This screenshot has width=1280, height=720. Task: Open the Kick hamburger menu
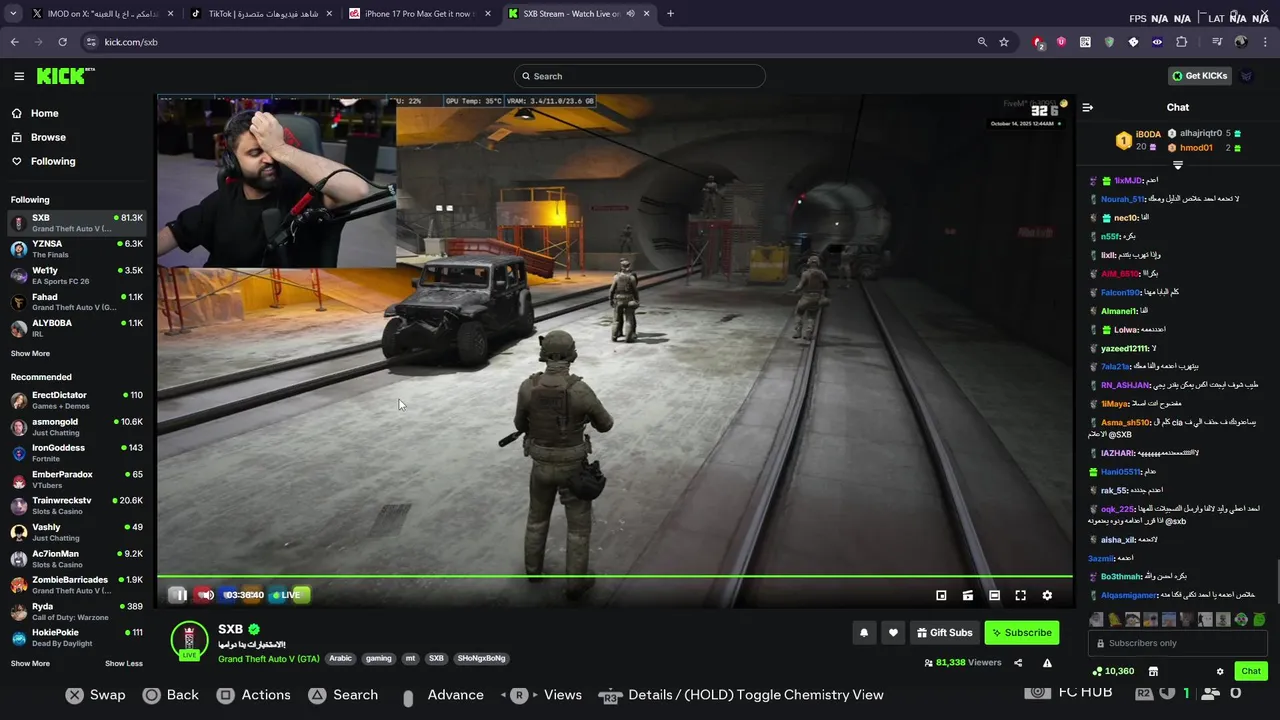point(19,76)
